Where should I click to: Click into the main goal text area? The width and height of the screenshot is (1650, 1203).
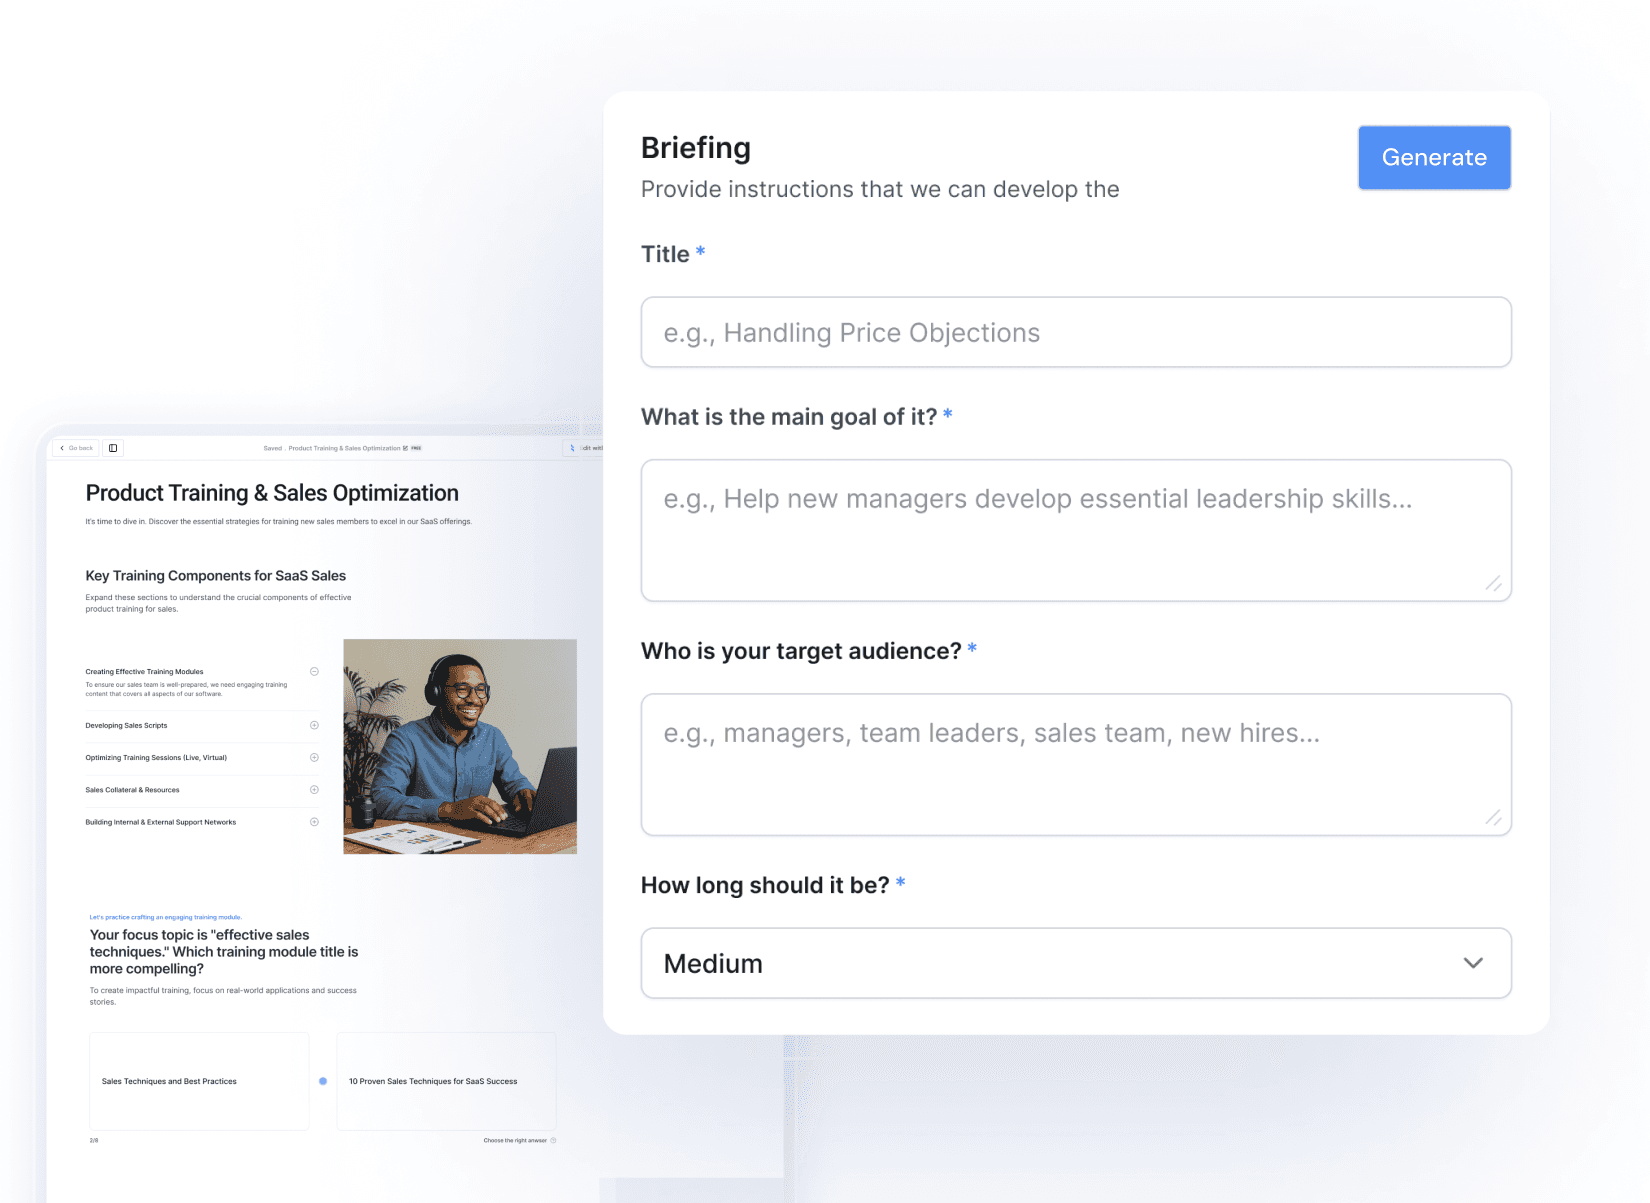1076,530
